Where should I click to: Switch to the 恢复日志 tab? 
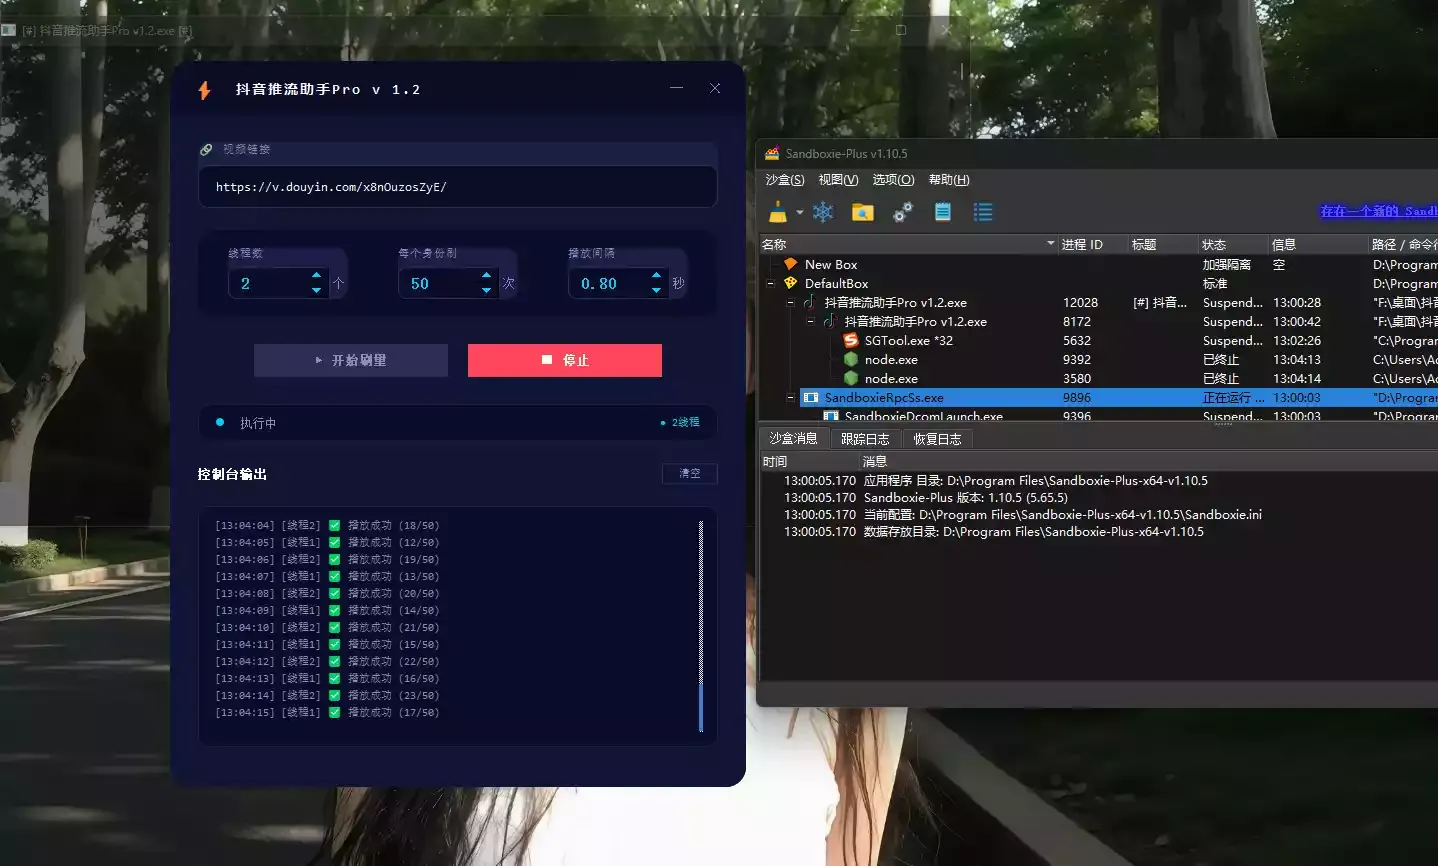pyautogui.click(x=937, y=439)
